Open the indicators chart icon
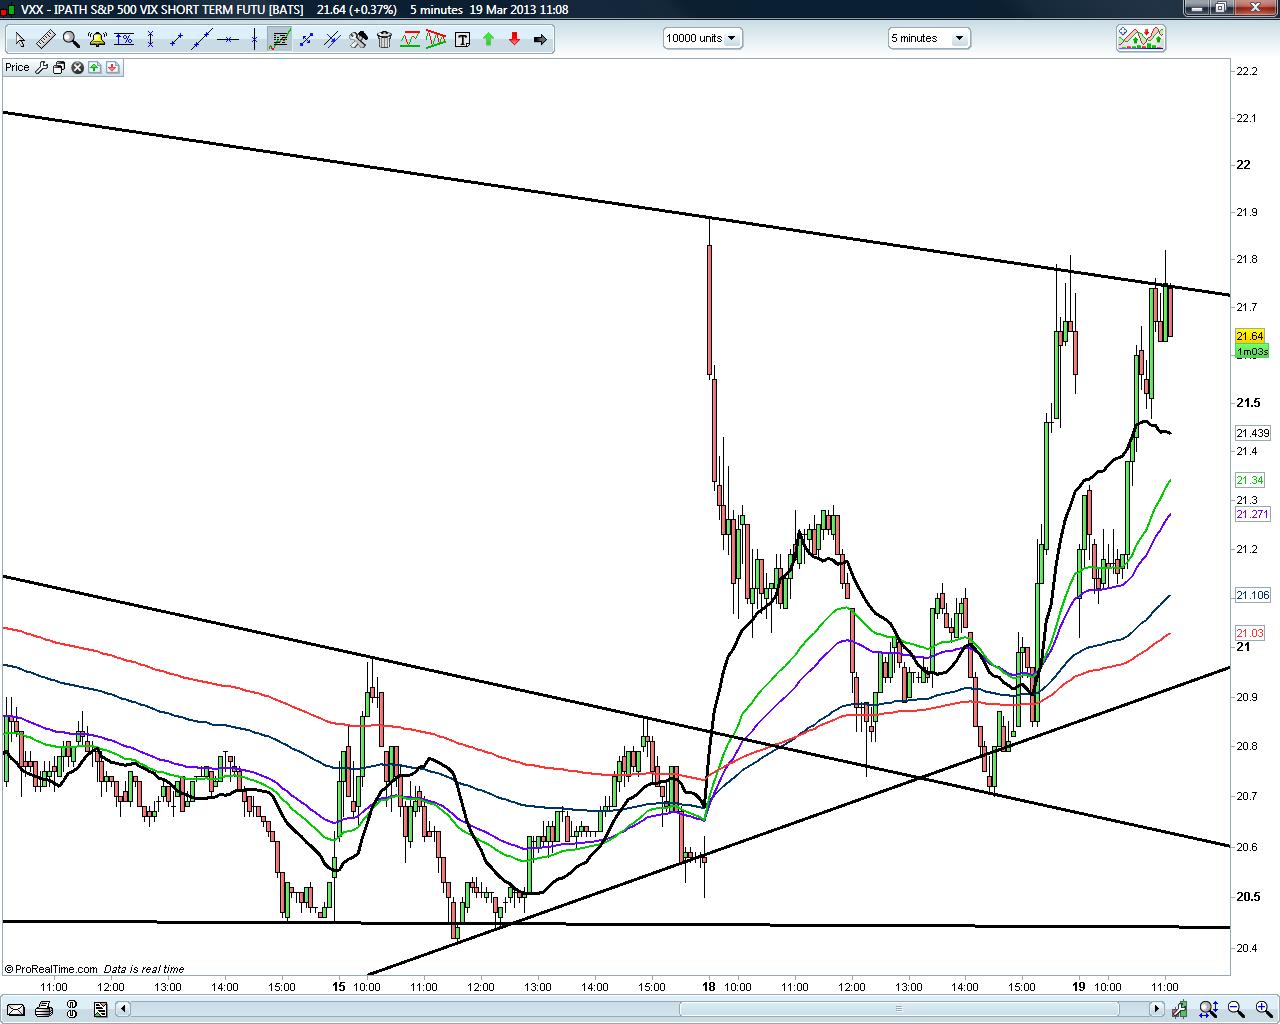Screen dimensions: 1280x1024 point(1141,38)
